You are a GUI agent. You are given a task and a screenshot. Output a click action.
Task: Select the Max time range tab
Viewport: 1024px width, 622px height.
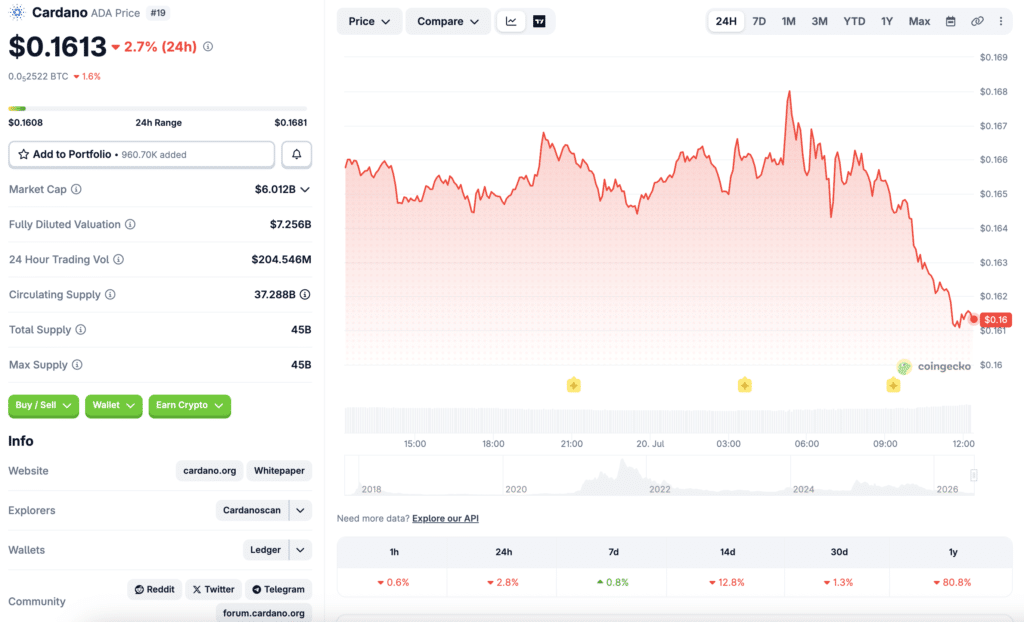click(920, 22)
